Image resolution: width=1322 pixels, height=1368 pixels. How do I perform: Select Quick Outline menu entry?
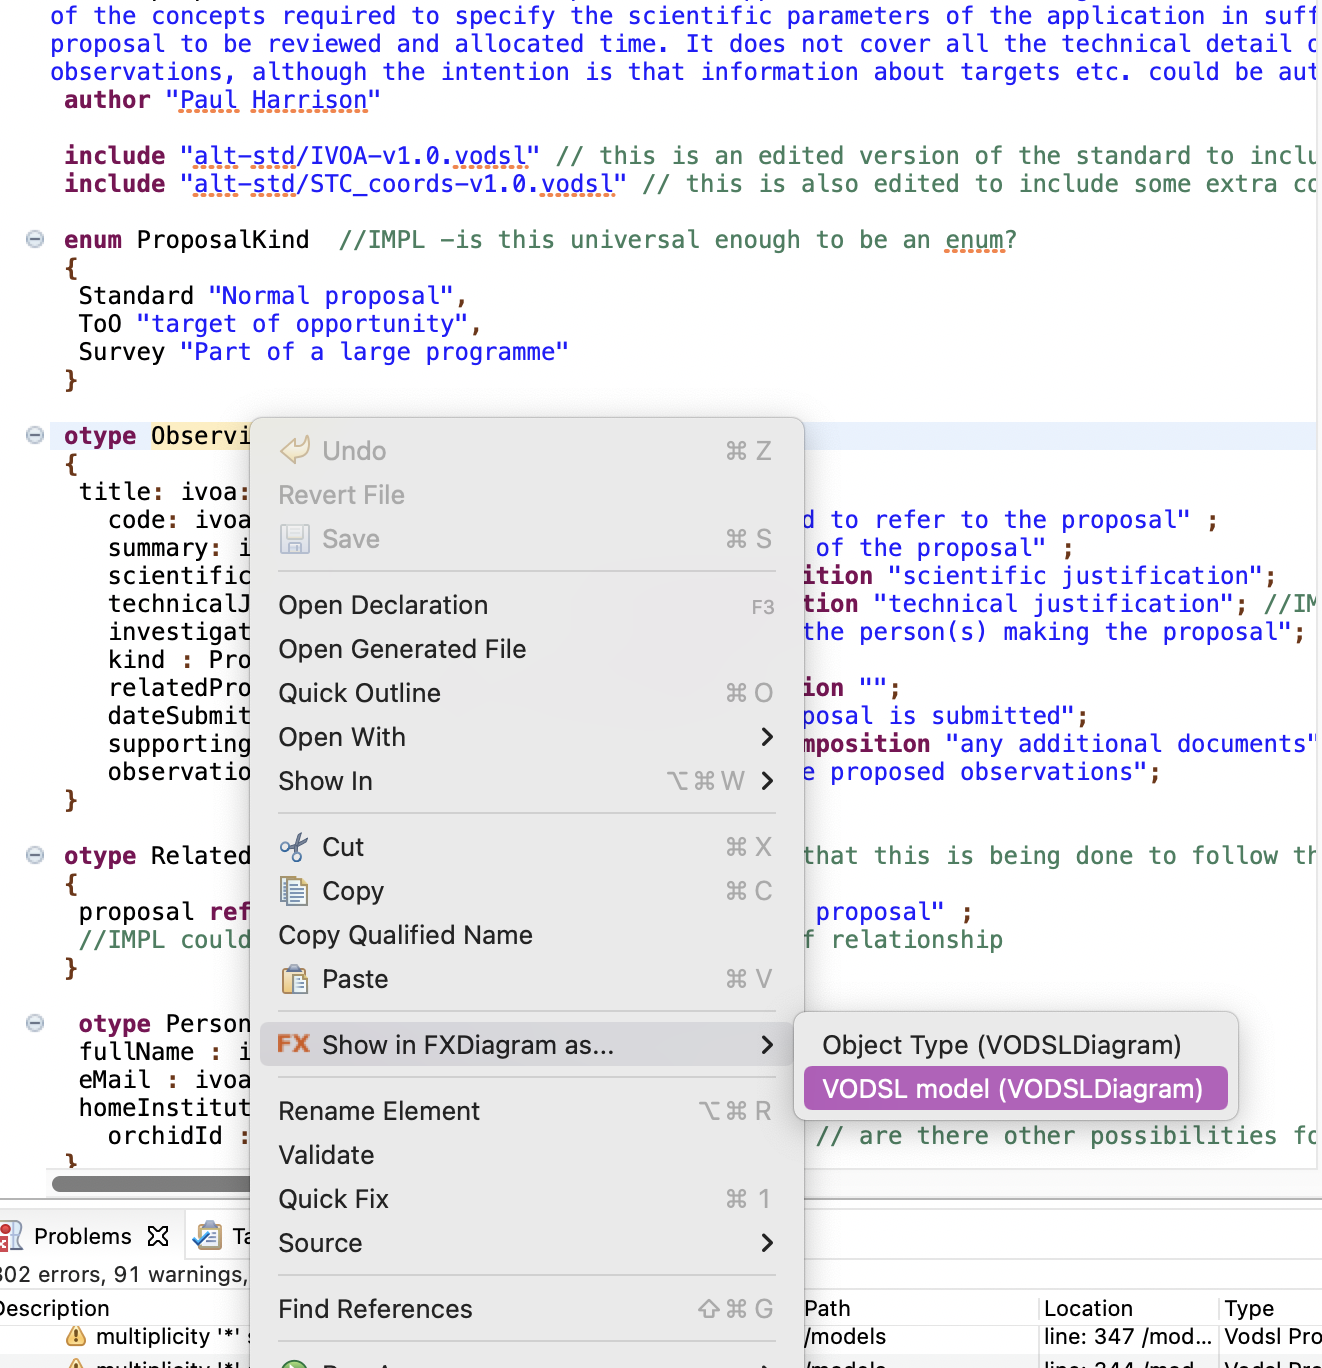(x=527, y=693)
